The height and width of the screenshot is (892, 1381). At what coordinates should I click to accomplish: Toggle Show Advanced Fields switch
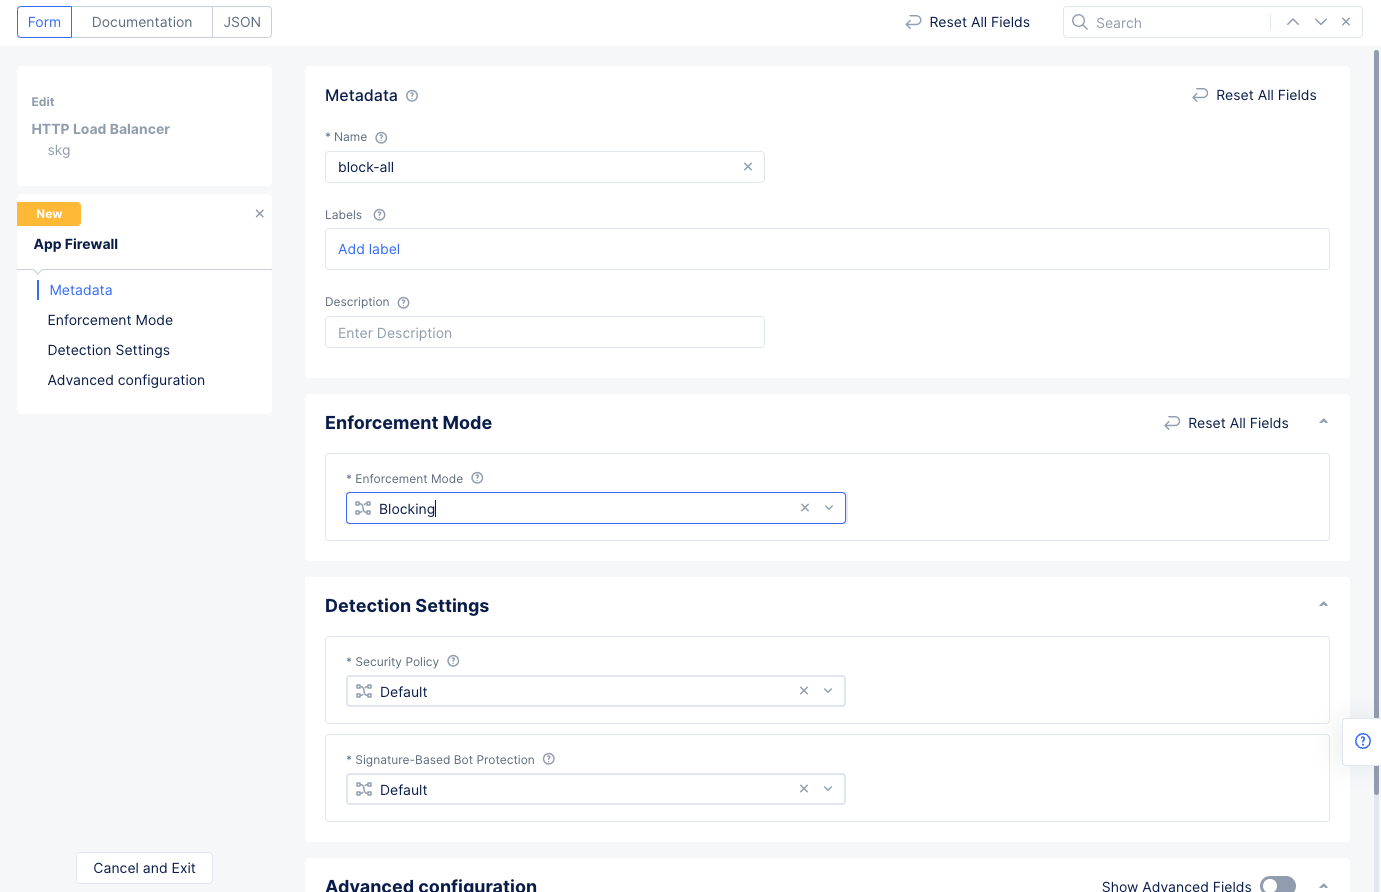click(1277, 885)
